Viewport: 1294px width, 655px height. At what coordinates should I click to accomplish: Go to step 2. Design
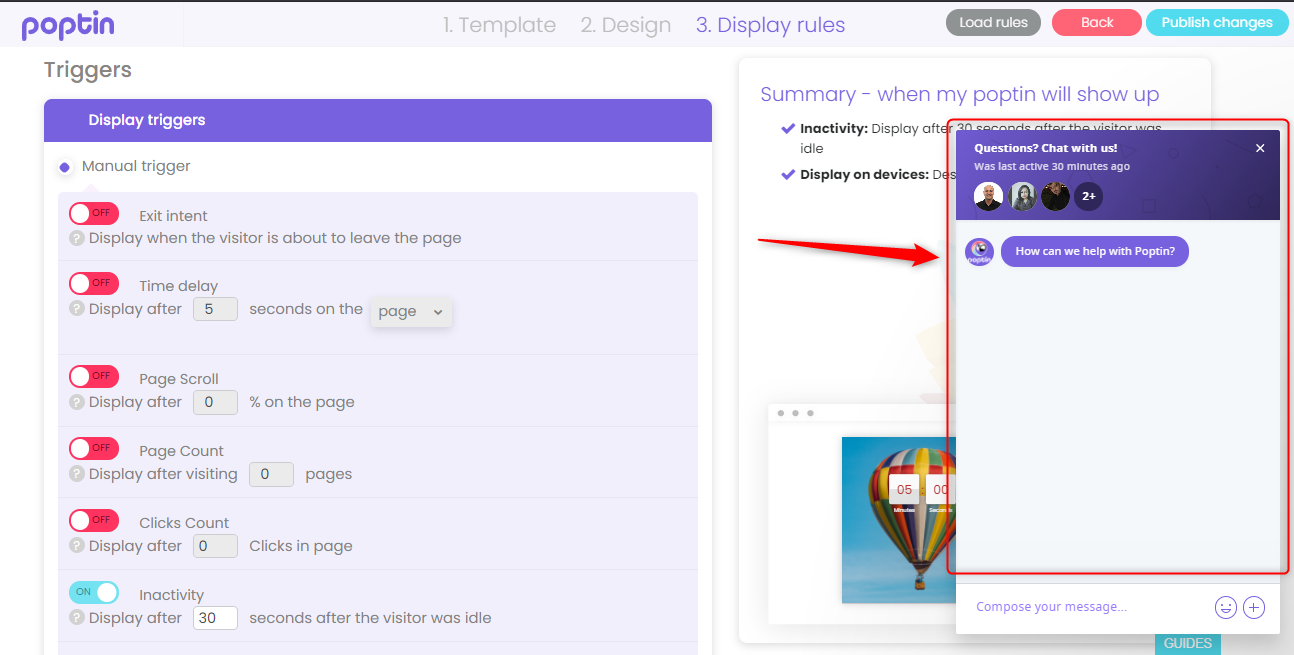pos(626,25)
